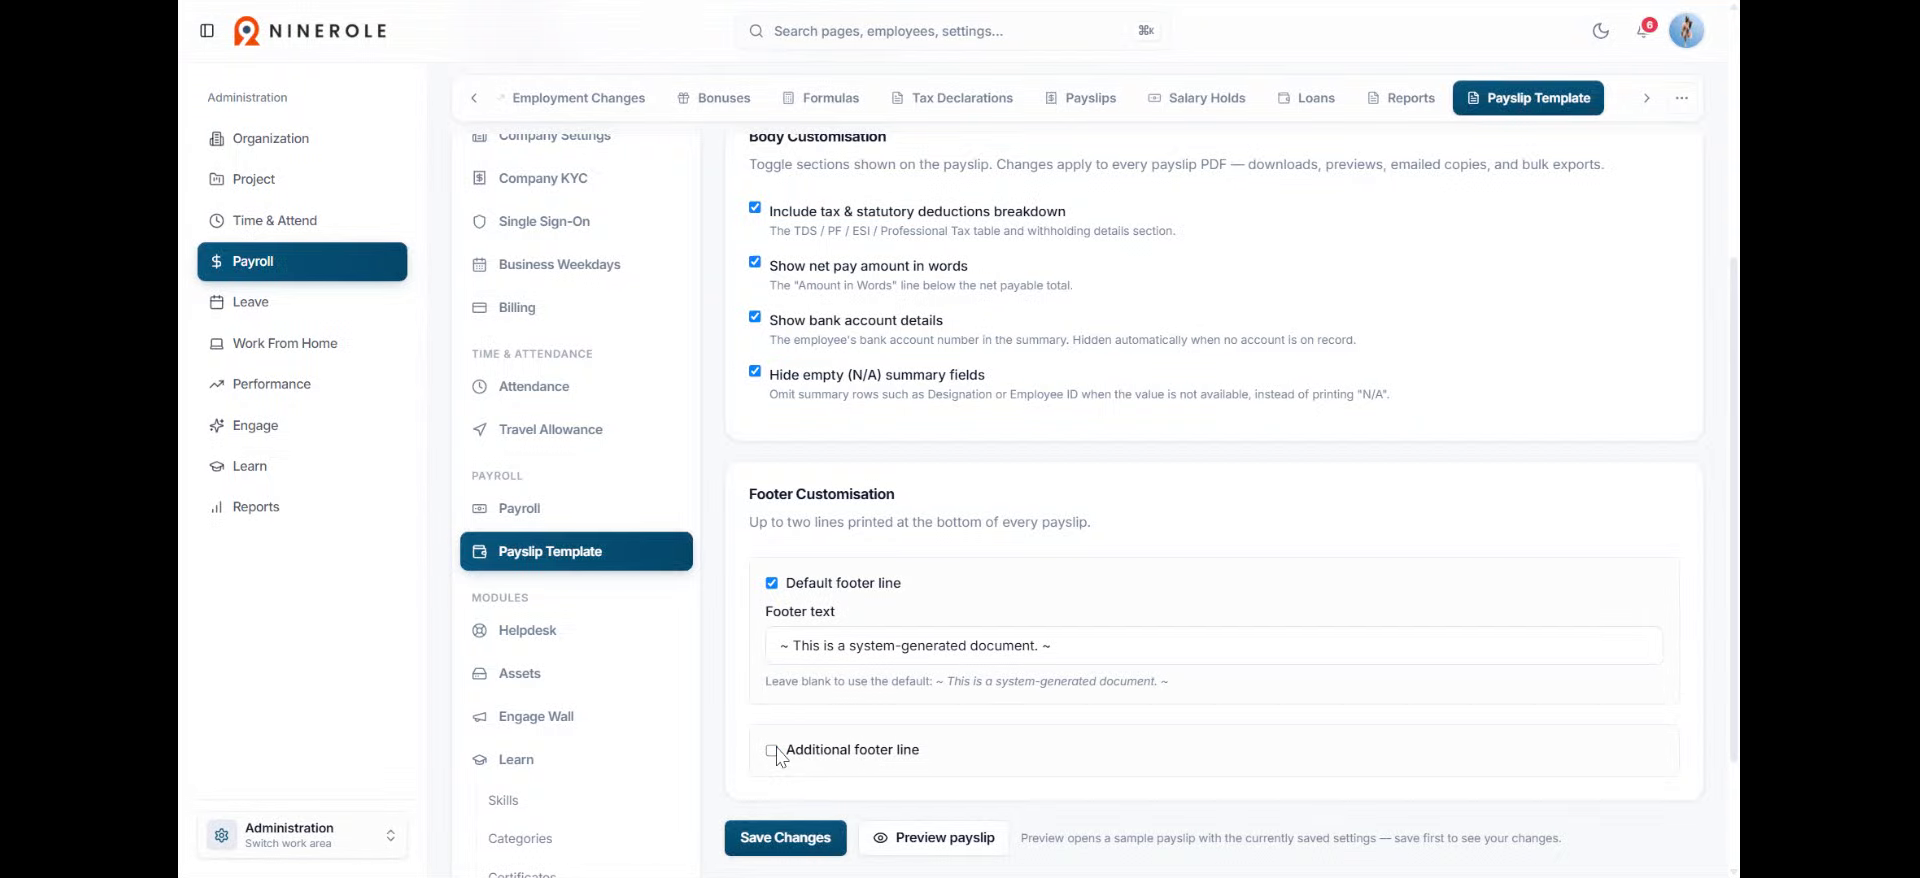Toggle the sidebar collapse icon
This screenshot has width=1920, height=878.
click(x=207, y=31)
